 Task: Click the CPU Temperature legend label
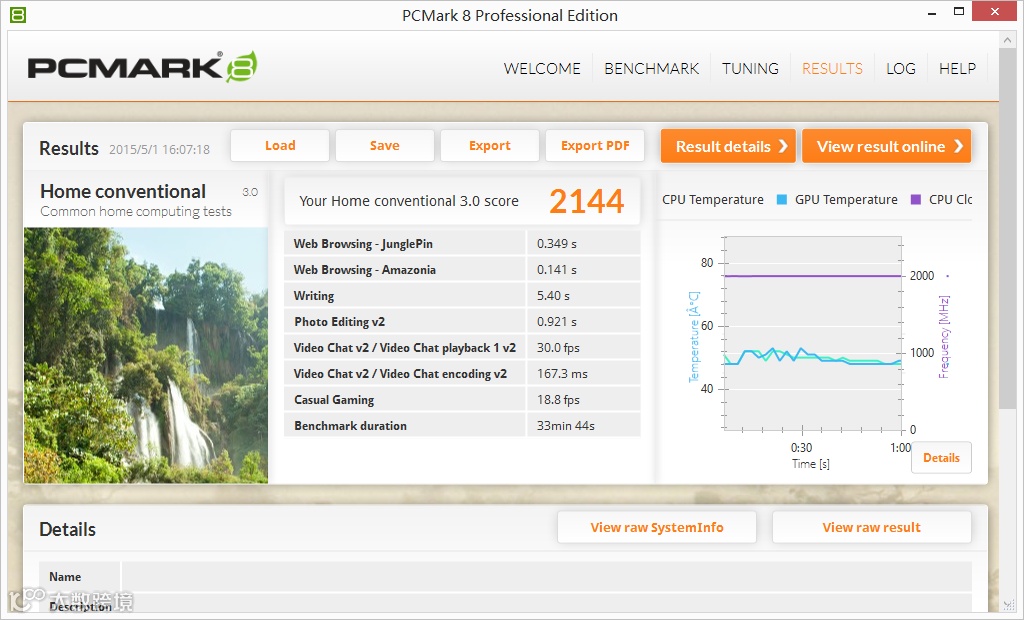coord(712,200)
